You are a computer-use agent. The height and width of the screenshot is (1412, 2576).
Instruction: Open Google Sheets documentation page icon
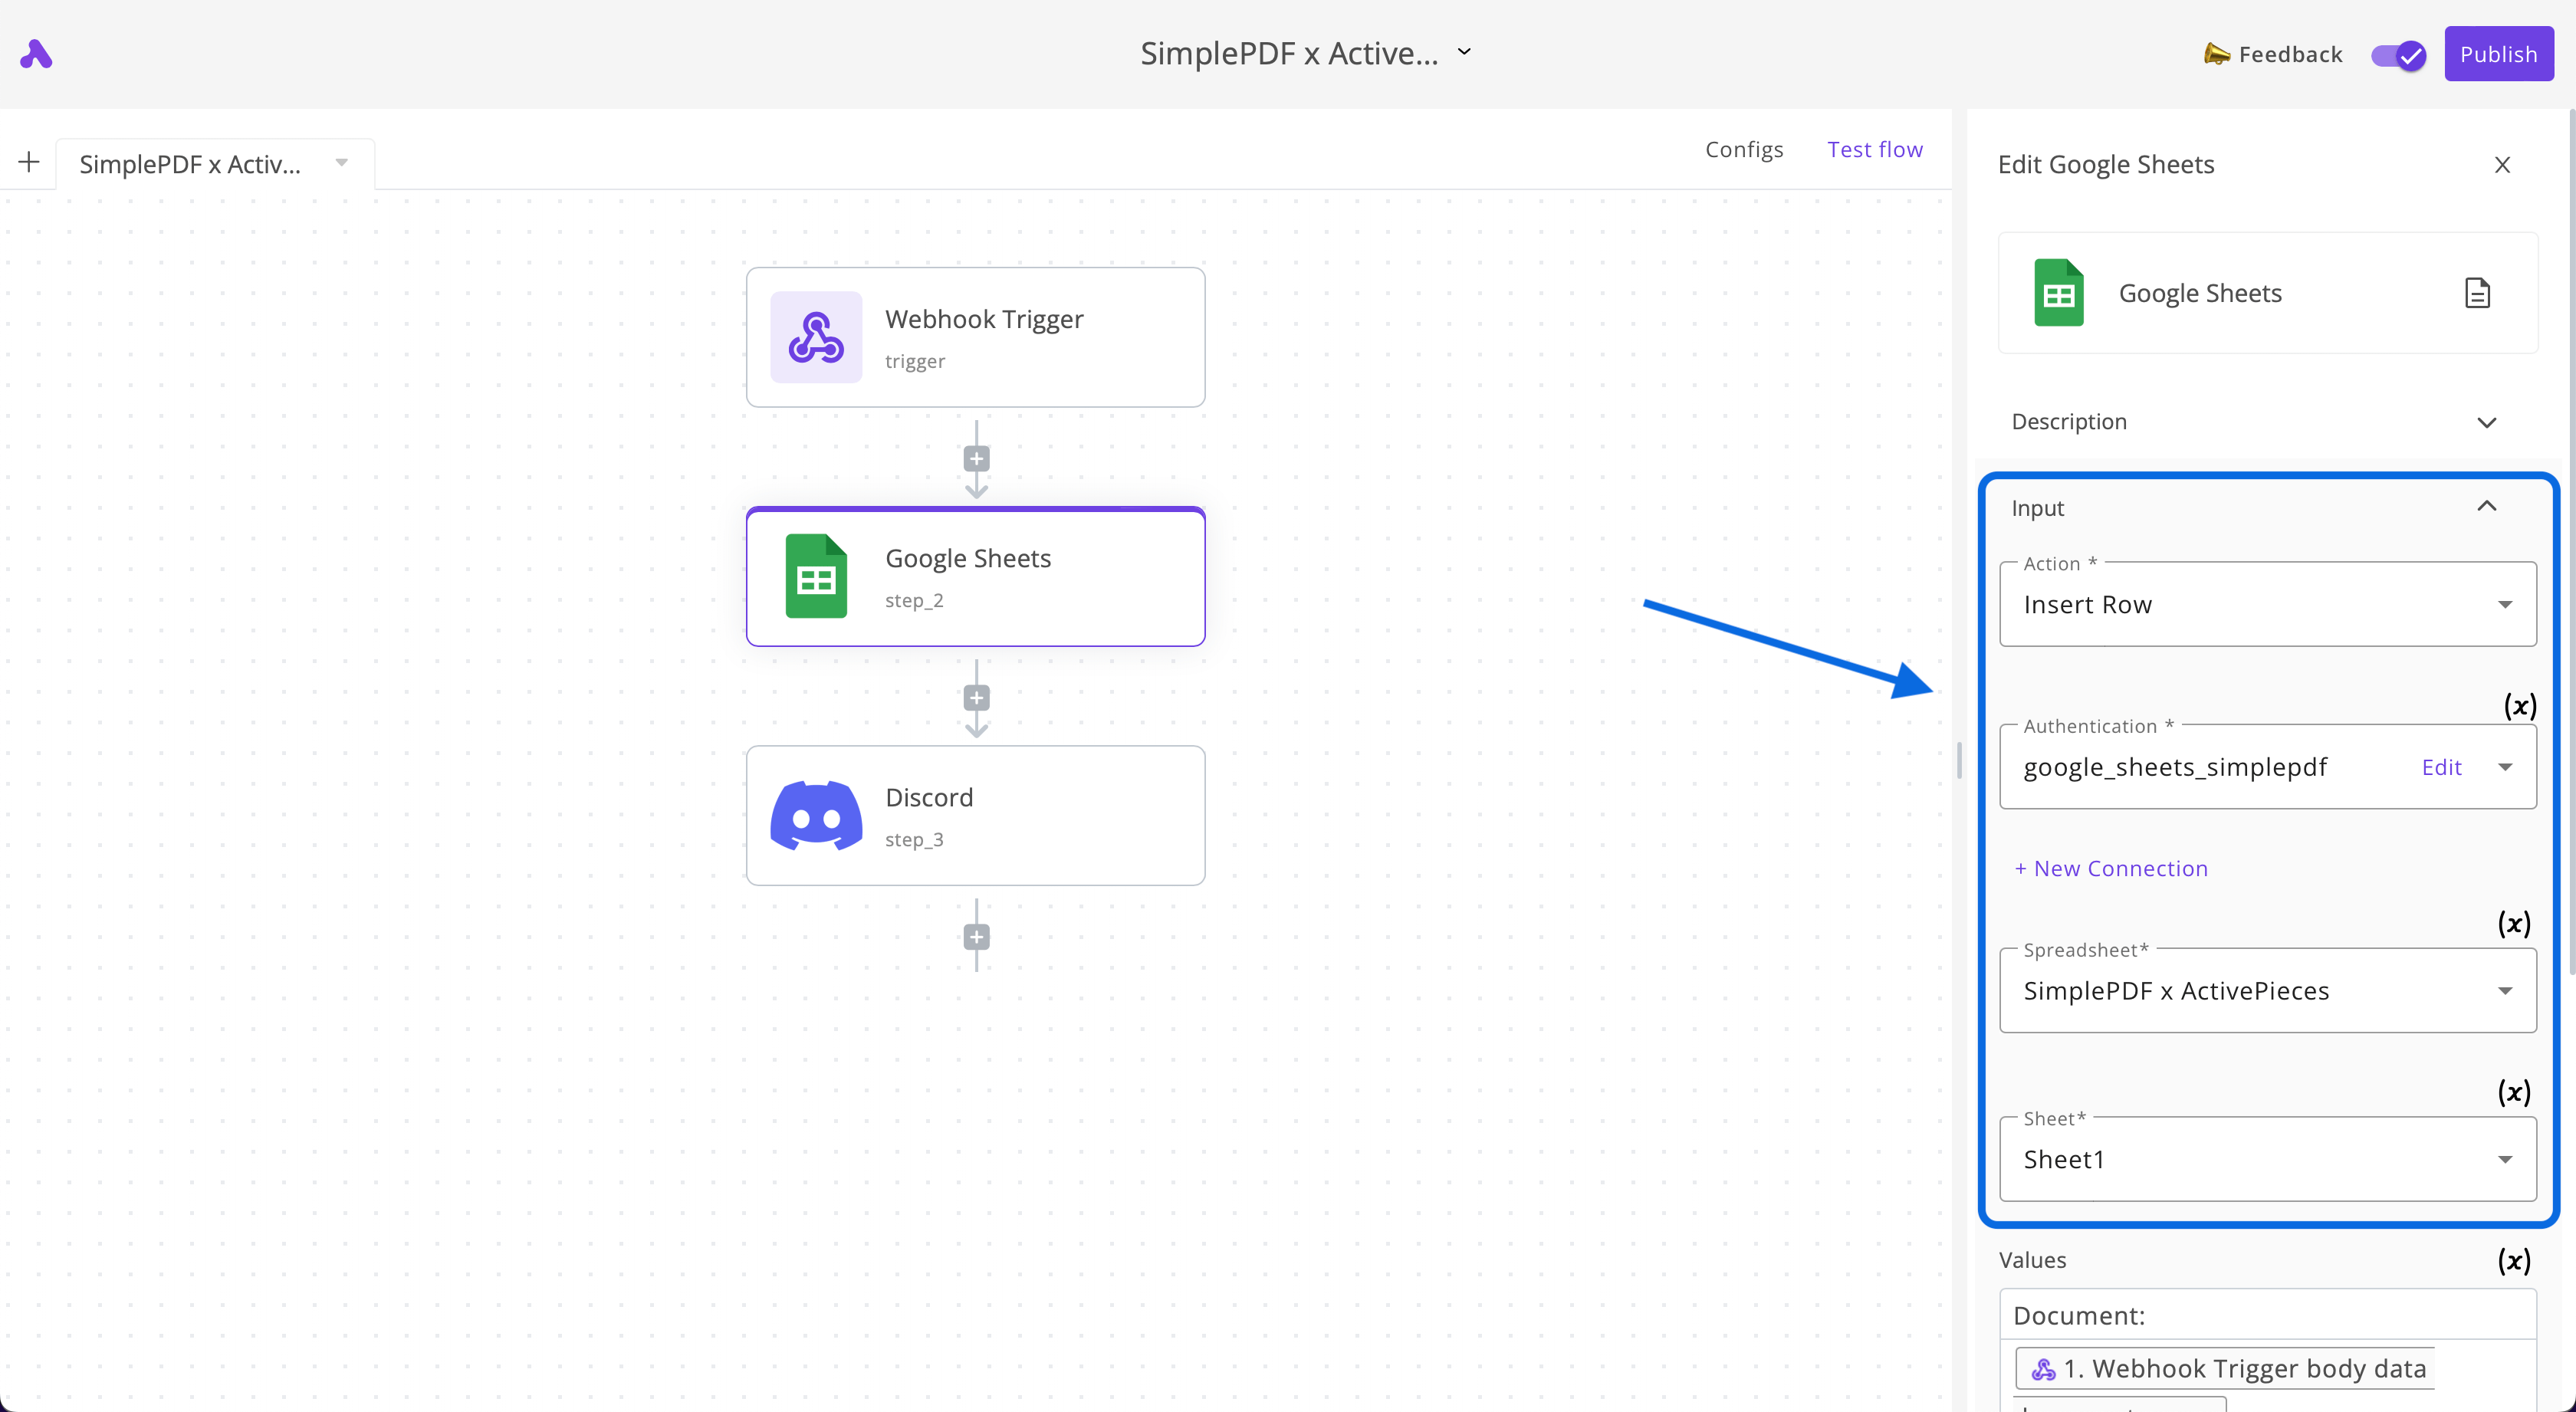click(x=2477, y=293)
